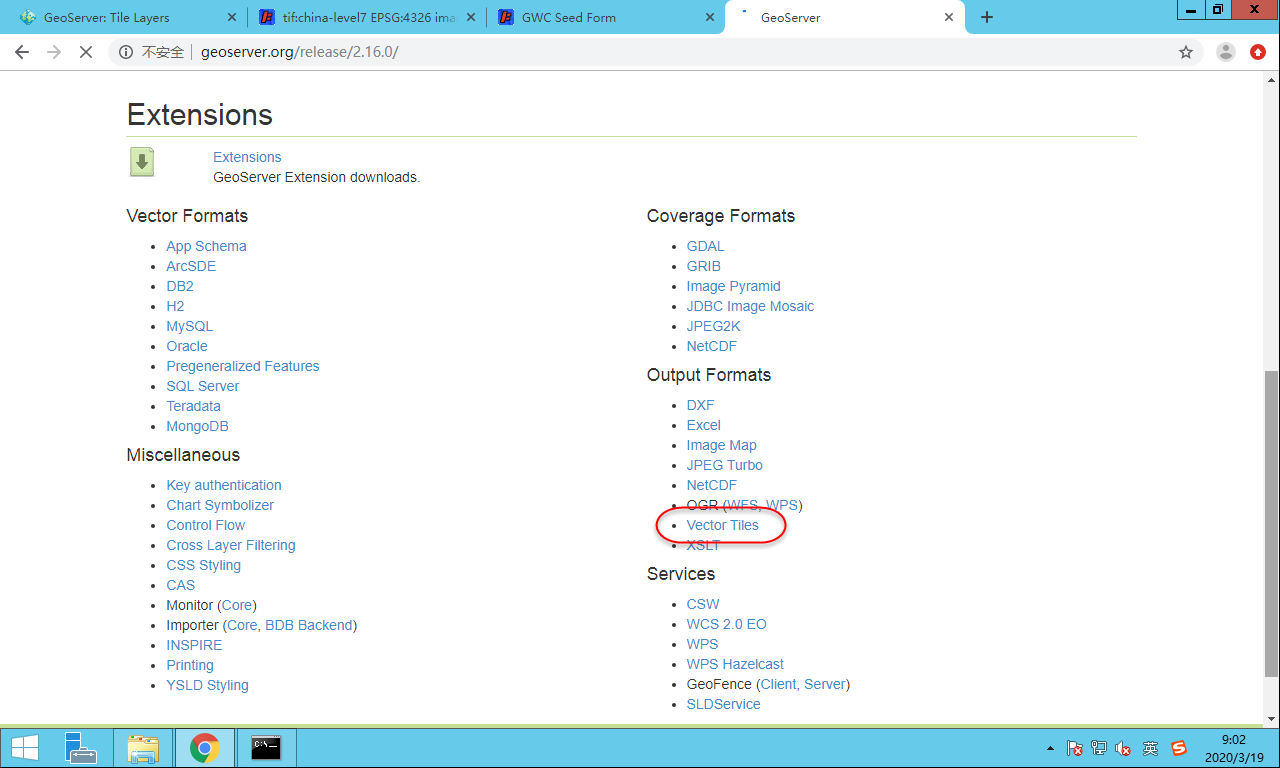Click the action center flag tray icon

pyautogui.click(x=1075, y=747)
